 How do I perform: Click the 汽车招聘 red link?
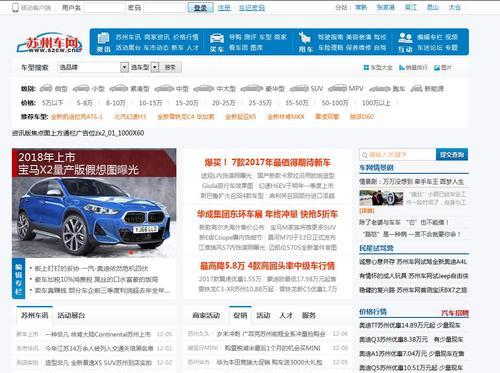[x=455, y=313]
